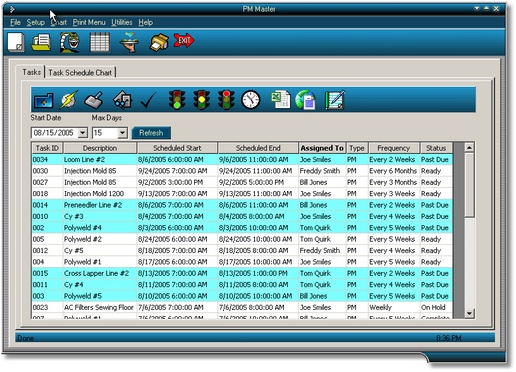The image size is (516, 372).
Task: Click the table scrollbar down arrow
Action: click(469, 313)
